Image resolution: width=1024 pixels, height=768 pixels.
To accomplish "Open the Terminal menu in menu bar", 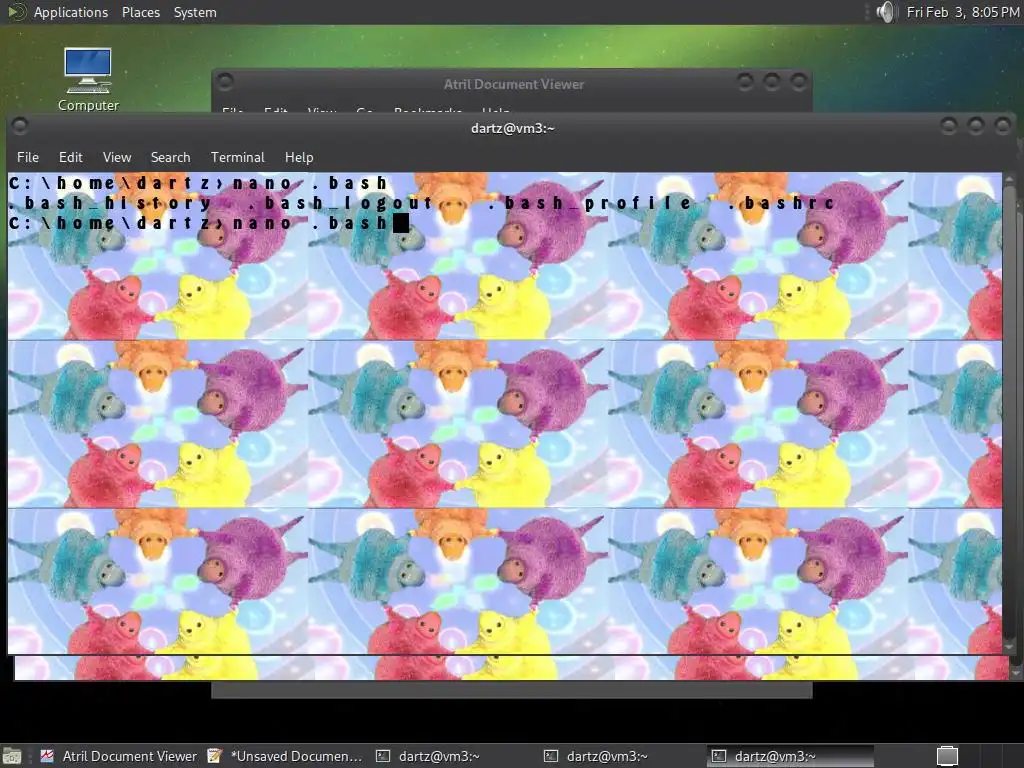I will 238,157.
